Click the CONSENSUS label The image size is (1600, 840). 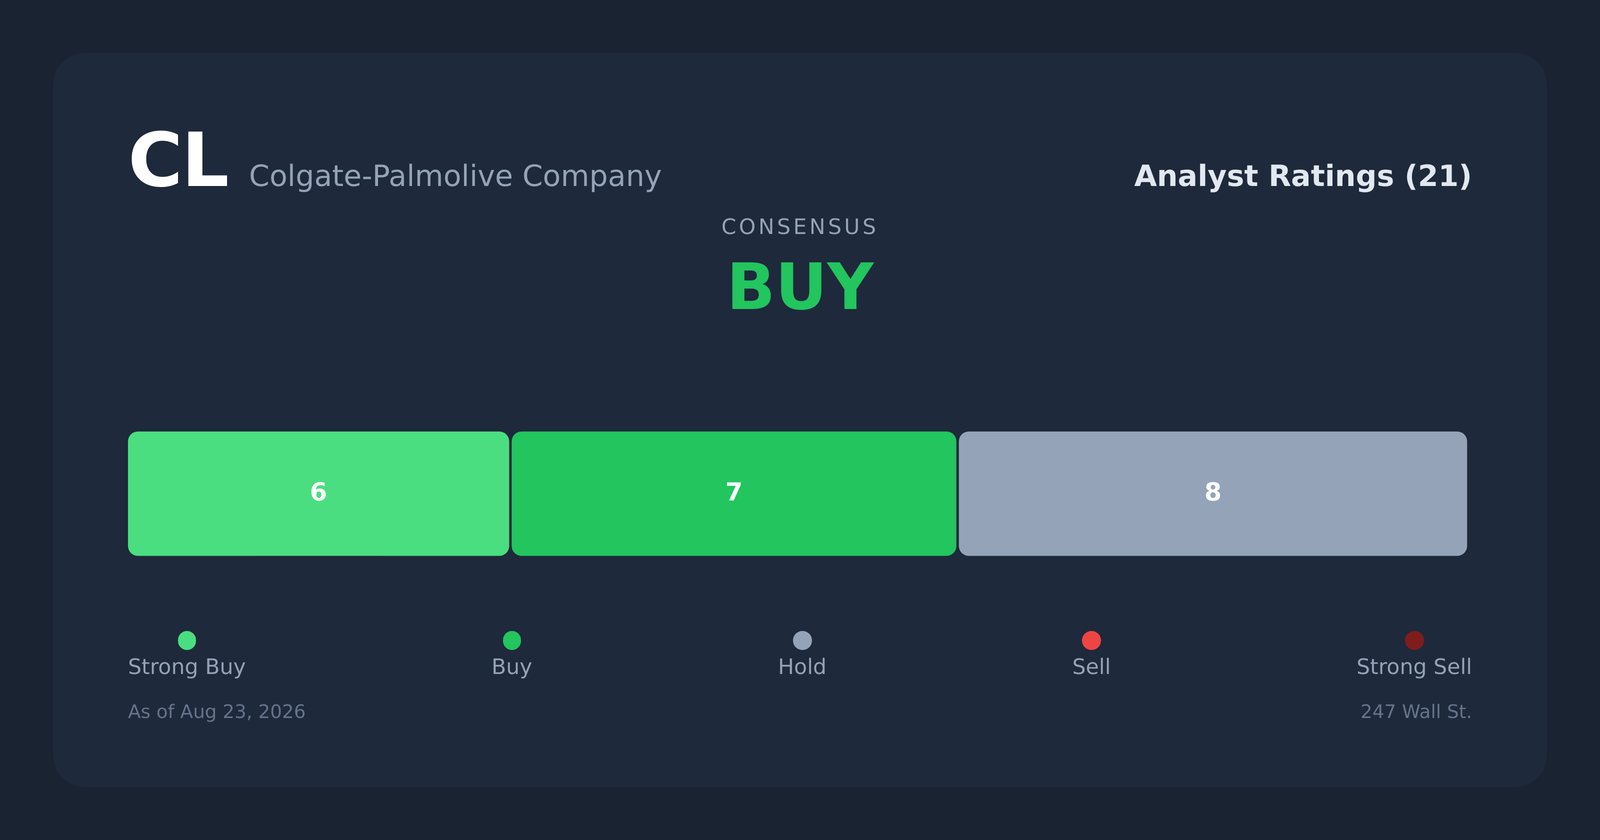tap(800, 227)
